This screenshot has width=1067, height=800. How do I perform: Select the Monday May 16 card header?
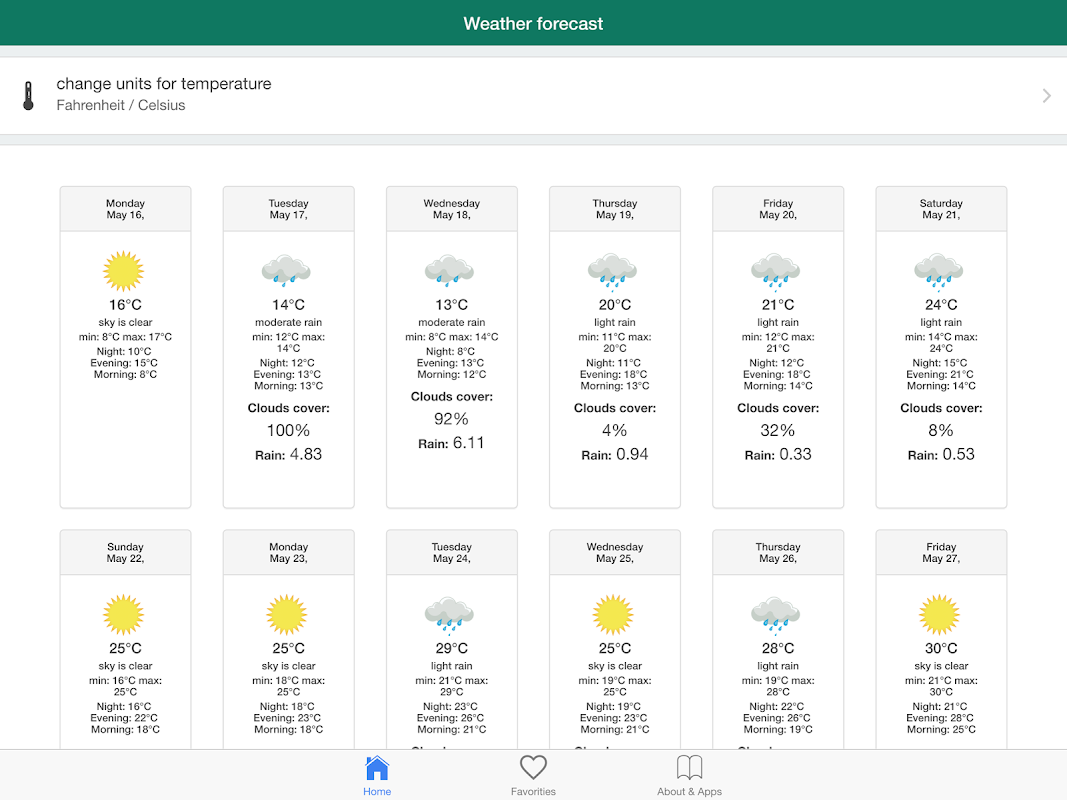125,209
